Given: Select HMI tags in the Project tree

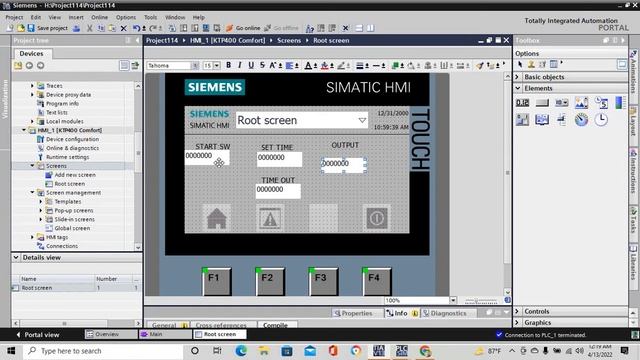Looking at the screenshot, I should click(x=57, y=237).
